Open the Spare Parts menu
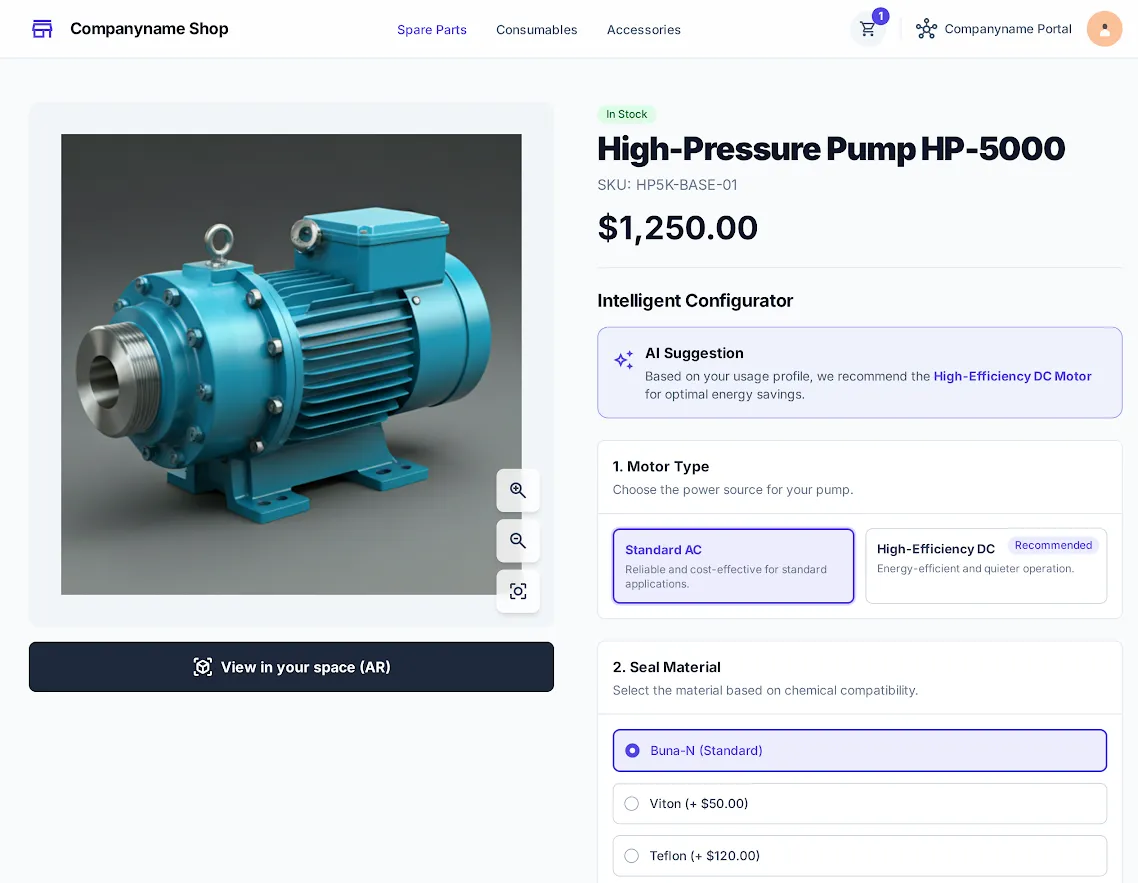The width and height of the screenshot is (1138, 883). tap(432, 30)
